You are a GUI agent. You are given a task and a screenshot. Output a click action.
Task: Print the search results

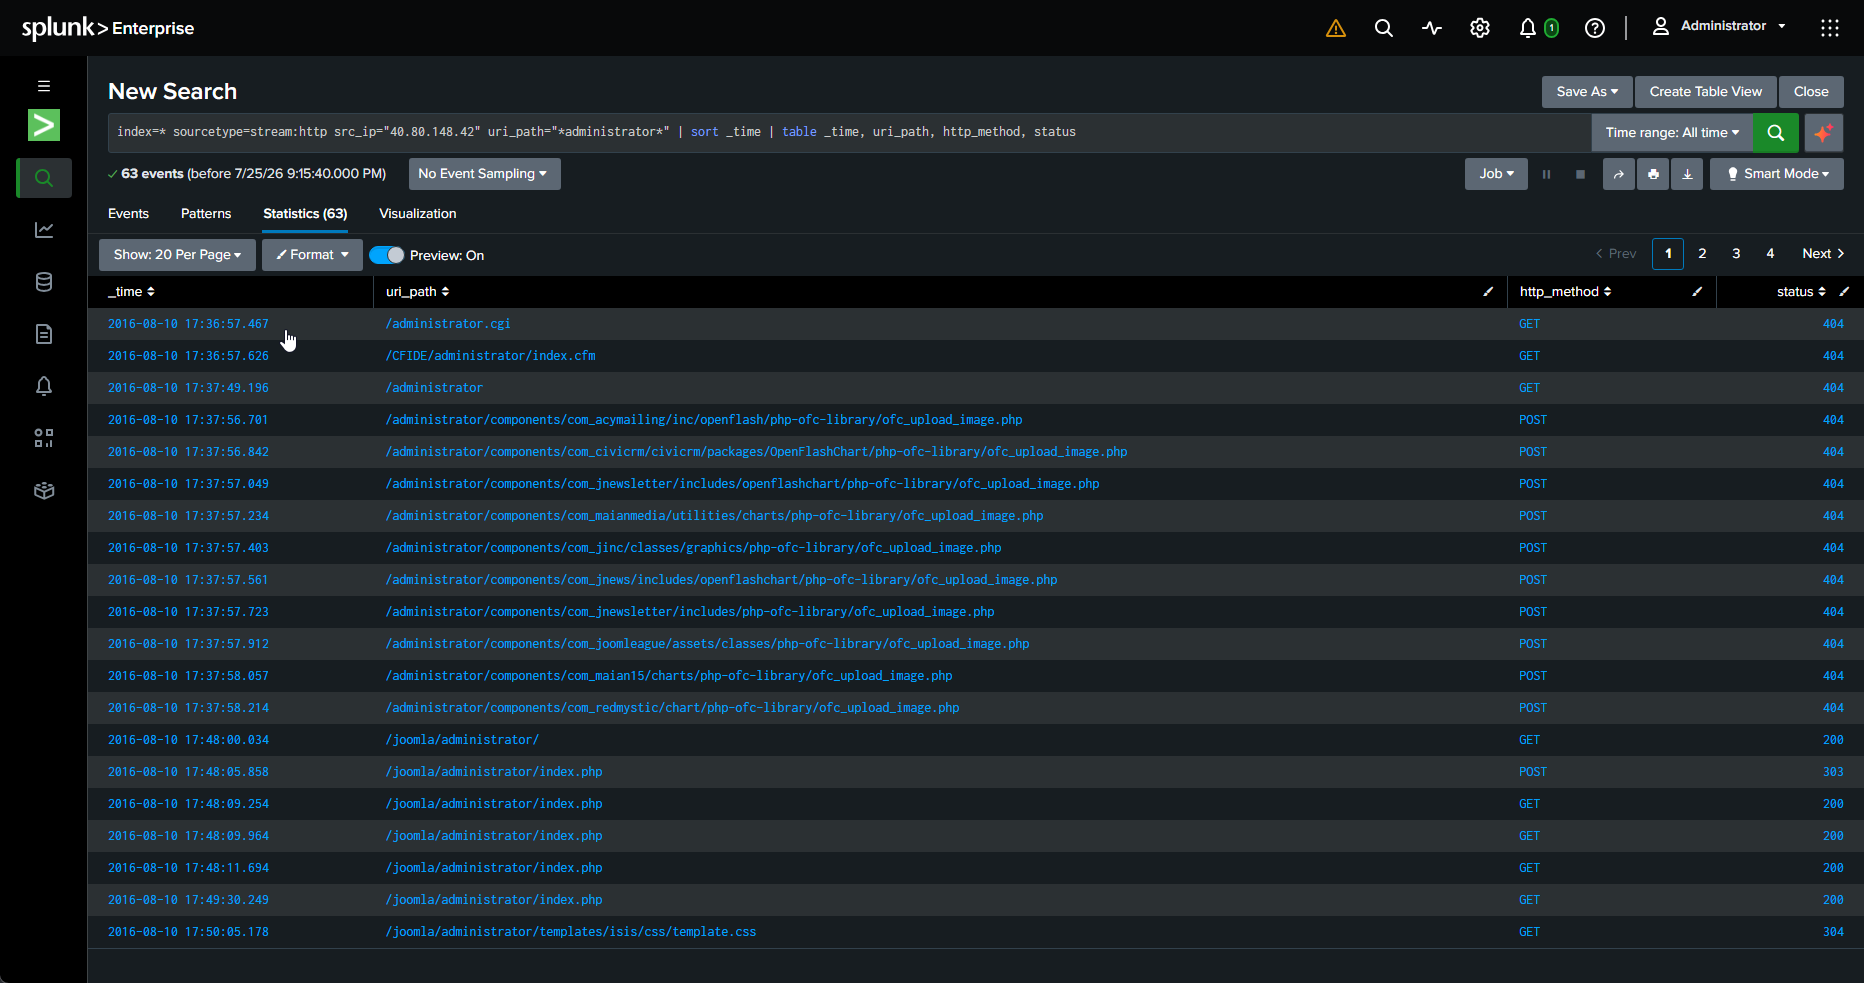point(1653,174)
